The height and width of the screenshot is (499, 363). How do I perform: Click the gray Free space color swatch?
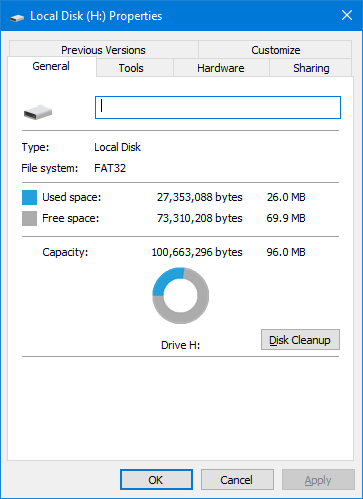(29, 219)
